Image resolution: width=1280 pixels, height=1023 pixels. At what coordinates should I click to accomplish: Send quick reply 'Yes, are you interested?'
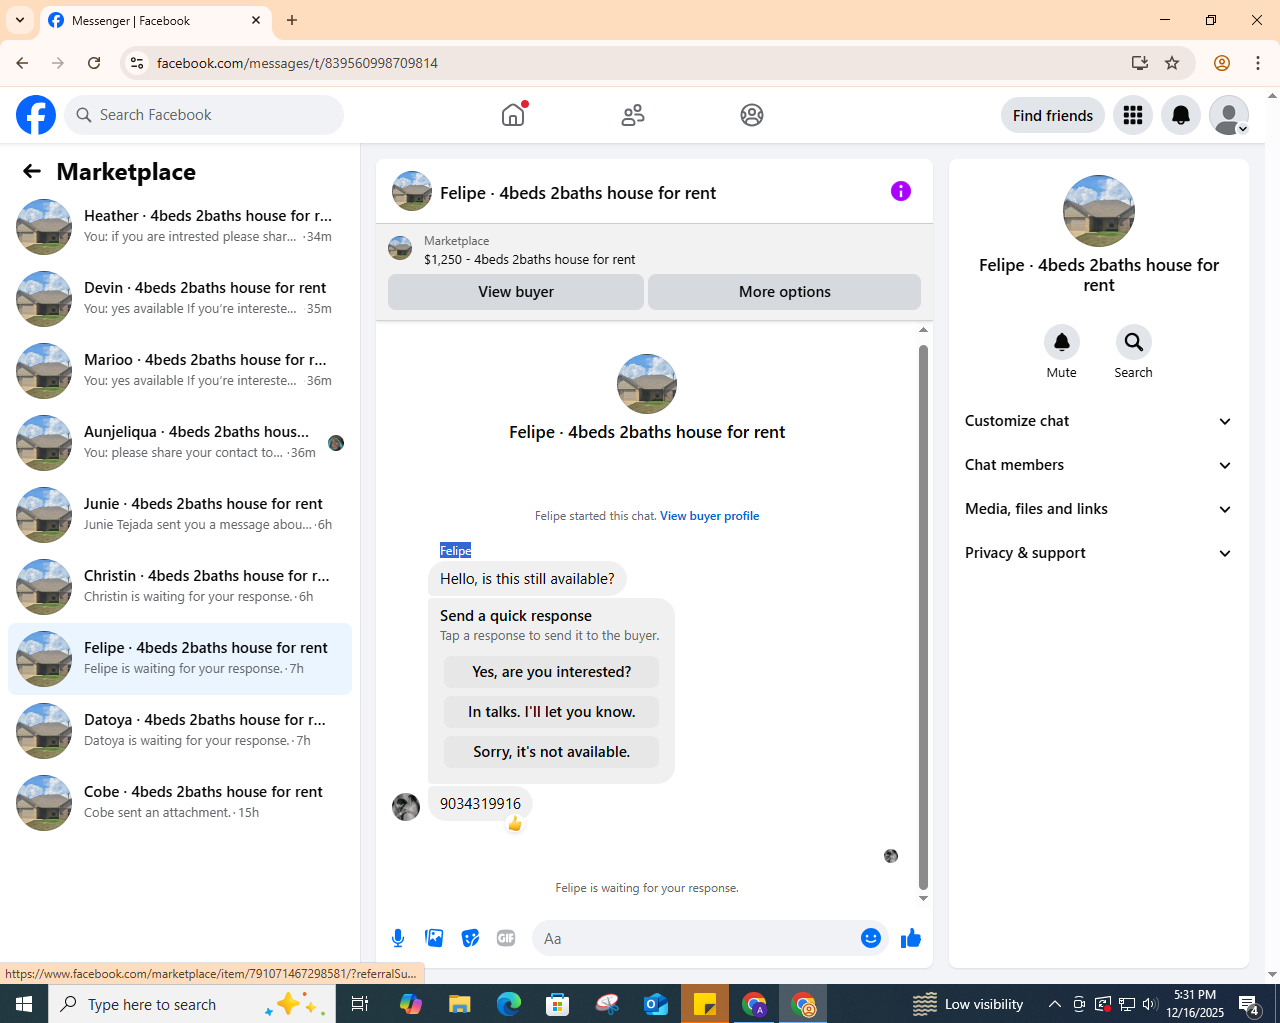pyautogui.click(x=552, y=672)
